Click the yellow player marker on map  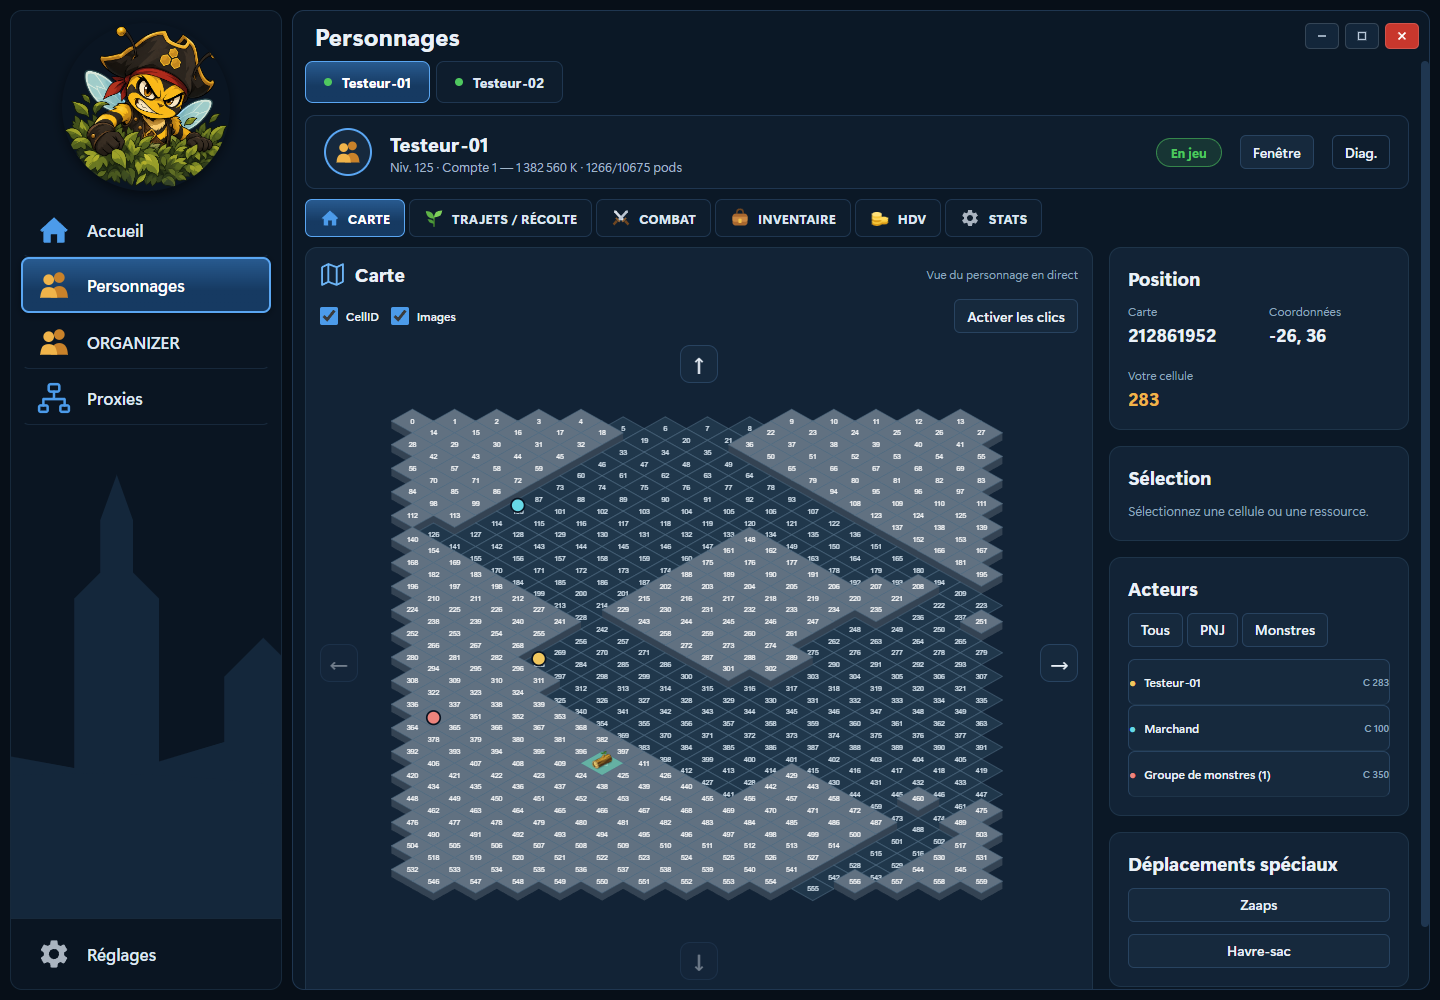tap(539, 659)
